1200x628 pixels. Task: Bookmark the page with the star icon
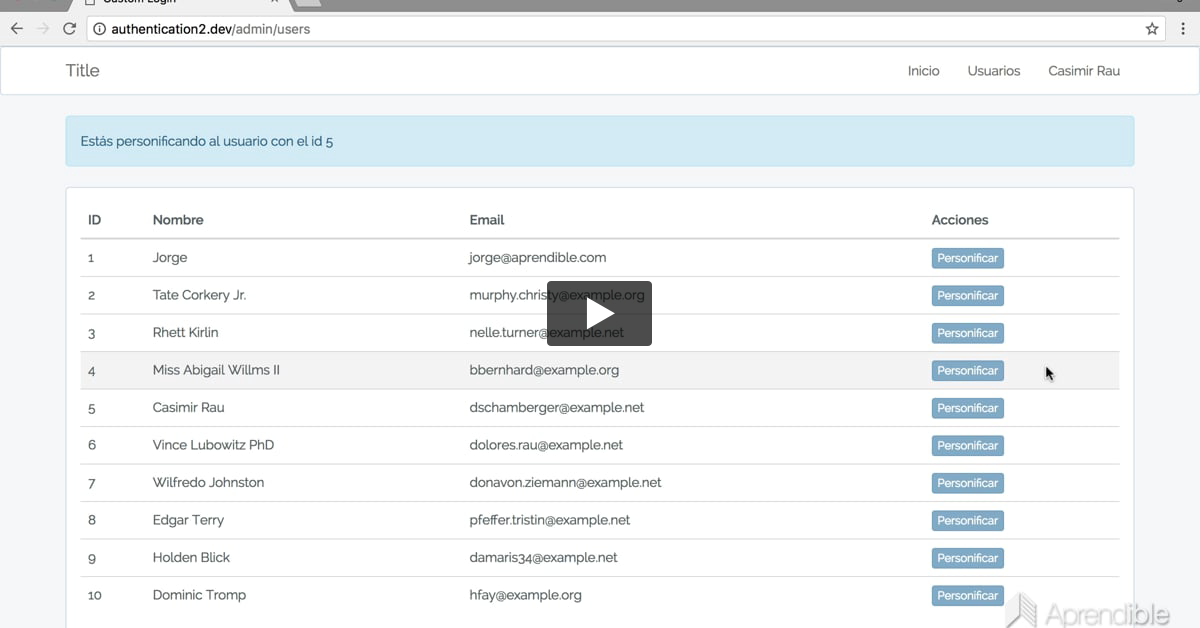[x=1152, y=29]
